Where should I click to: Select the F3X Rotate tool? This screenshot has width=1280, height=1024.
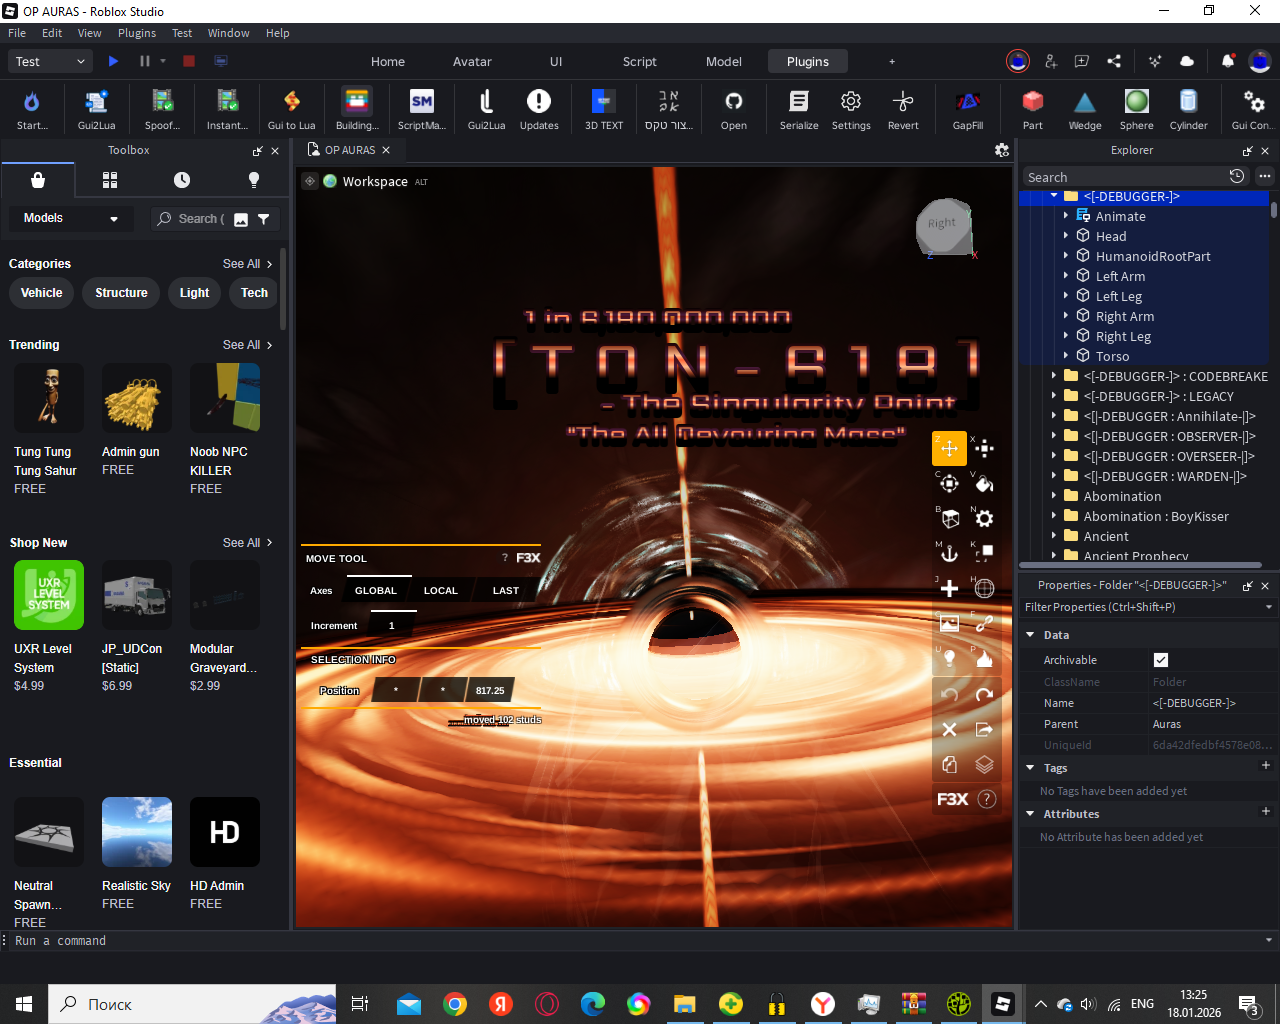click(949, 484)
